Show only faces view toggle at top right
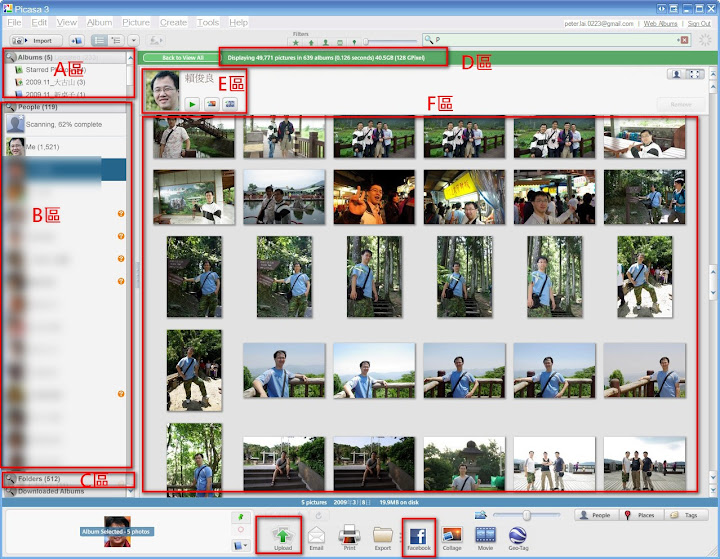Screen dimensions: 720x559 pyautogui.click(x=676, y=74)
